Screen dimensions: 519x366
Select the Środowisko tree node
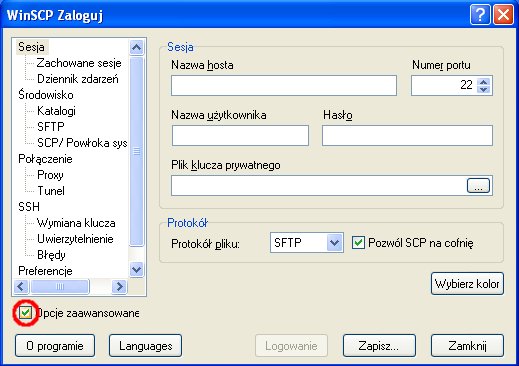[46, 95]
